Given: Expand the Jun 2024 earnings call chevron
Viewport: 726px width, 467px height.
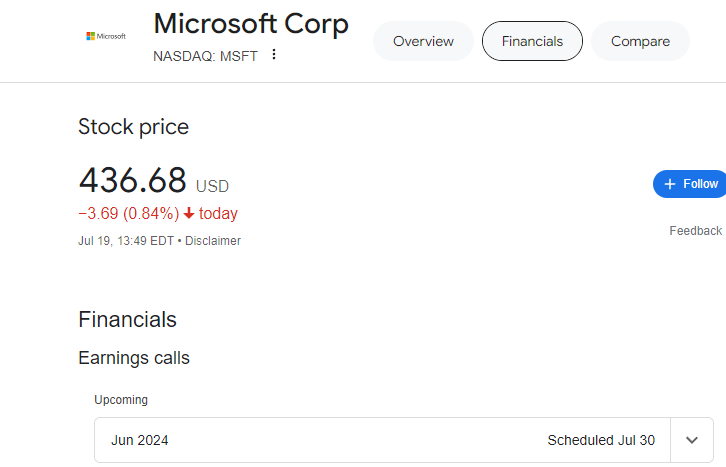Looking at the screenshot, I should tap(692, 440).
